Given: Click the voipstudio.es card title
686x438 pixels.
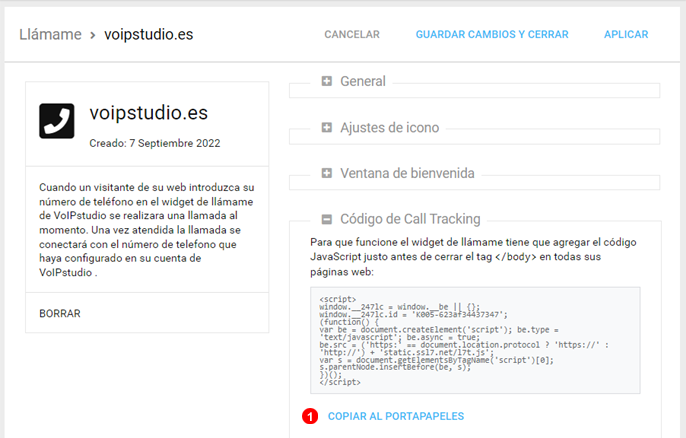Looking at the screenshot, I should 149,113.
